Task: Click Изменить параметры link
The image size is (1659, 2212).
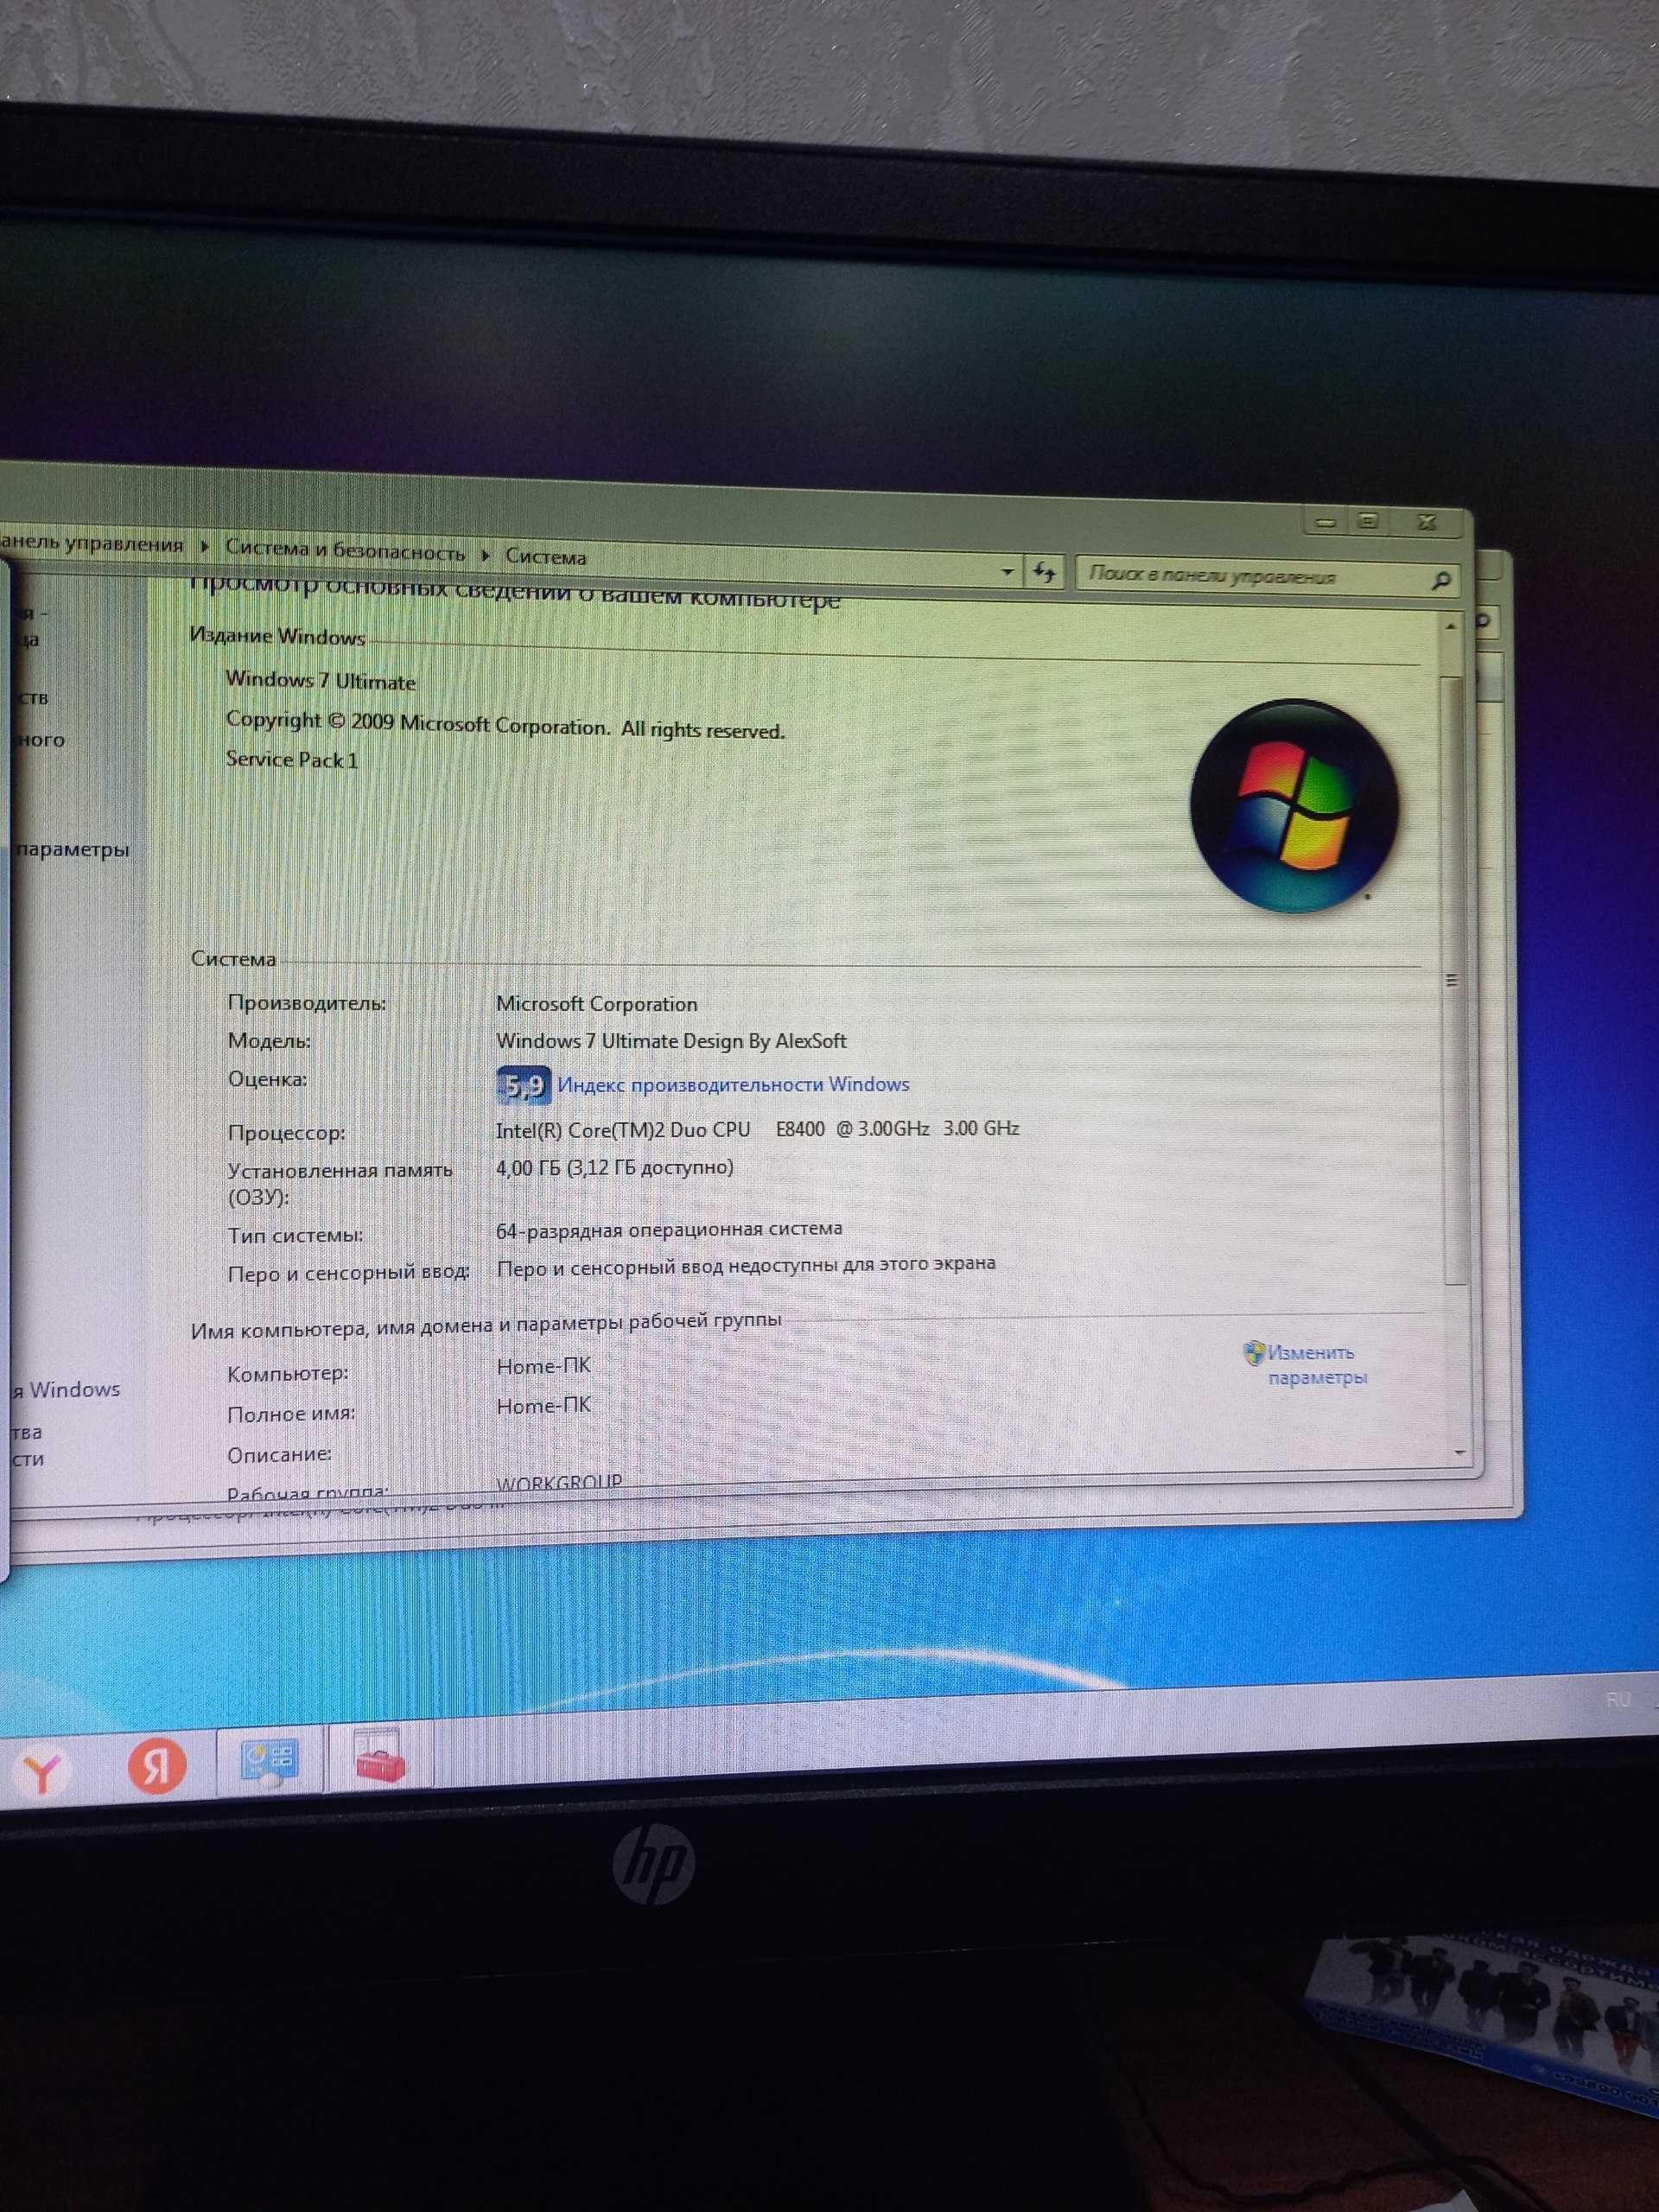Action: tap(1317, 1365)
